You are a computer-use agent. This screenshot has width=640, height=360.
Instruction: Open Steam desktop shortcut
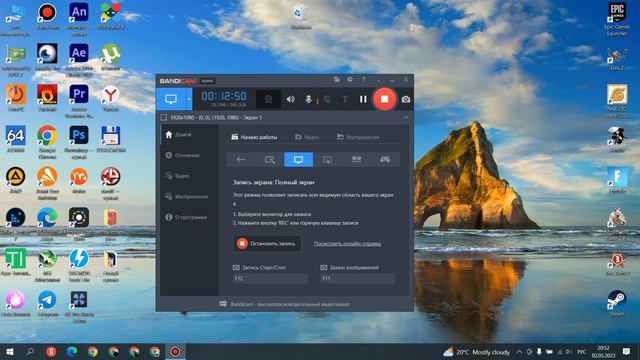point(617,300)
